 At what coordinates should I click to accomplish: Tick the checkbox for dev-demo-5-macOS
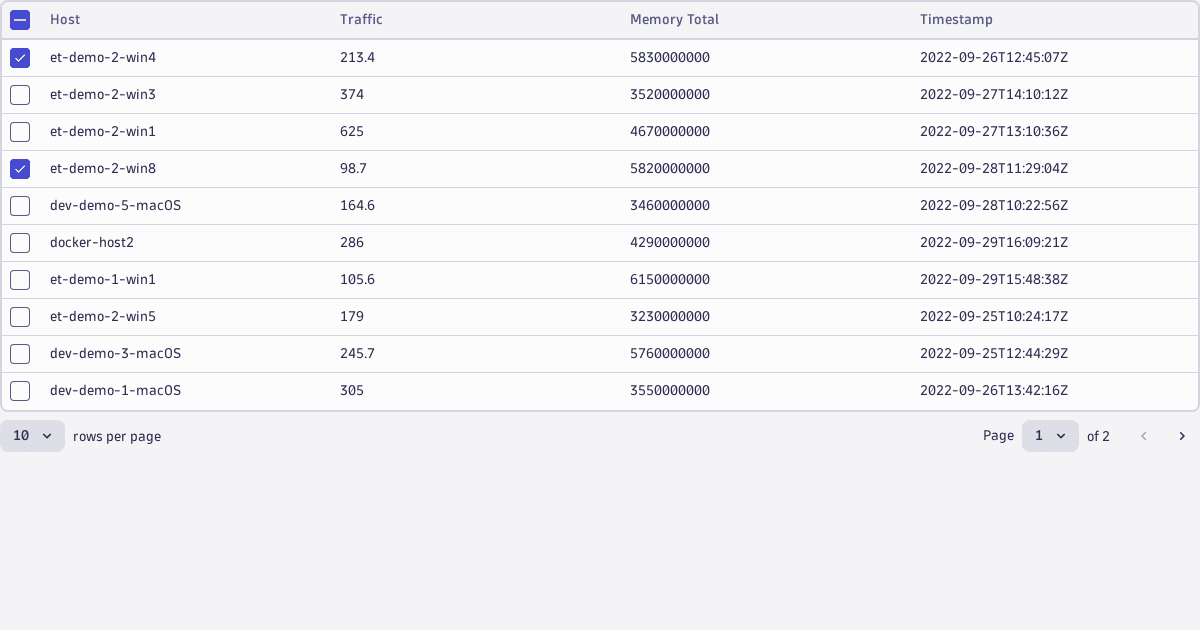coord(20,206)
